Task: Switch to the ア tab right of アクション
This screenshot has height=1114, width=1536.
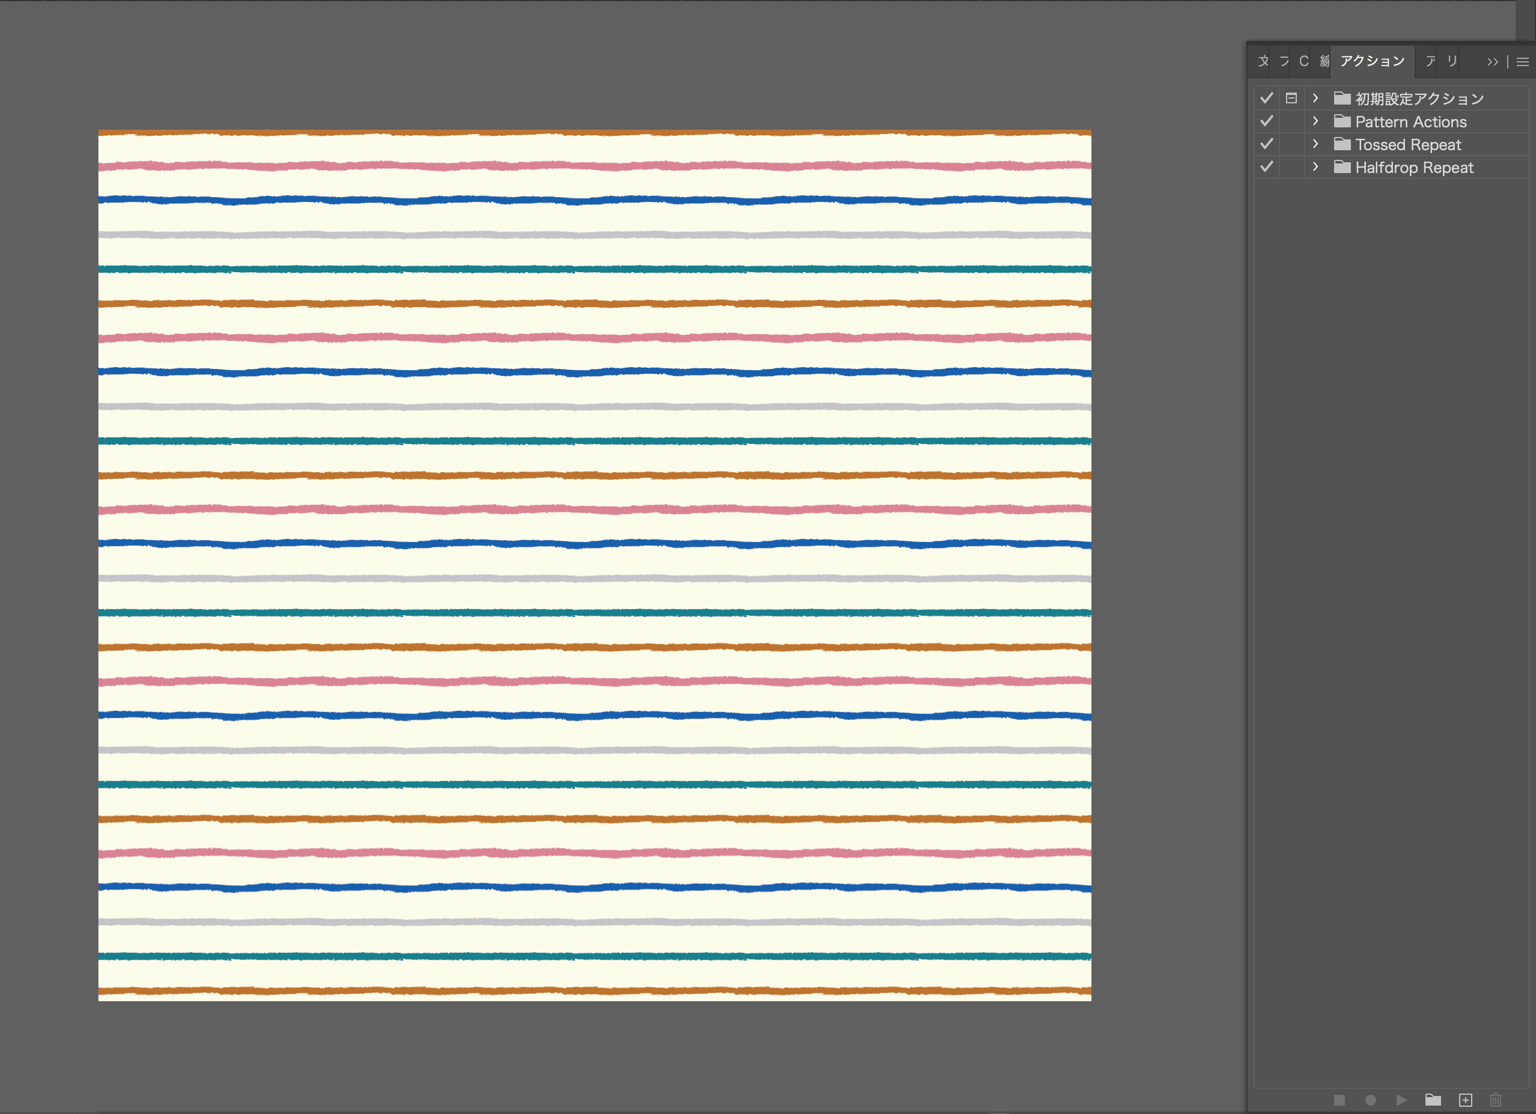Action: pyautogui.click(x=1430, y=62)
